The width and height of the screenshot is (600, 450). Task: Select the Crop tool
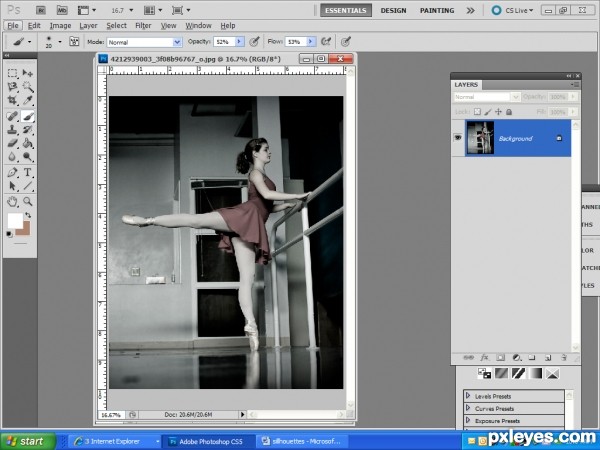click(x=12, y=101)
